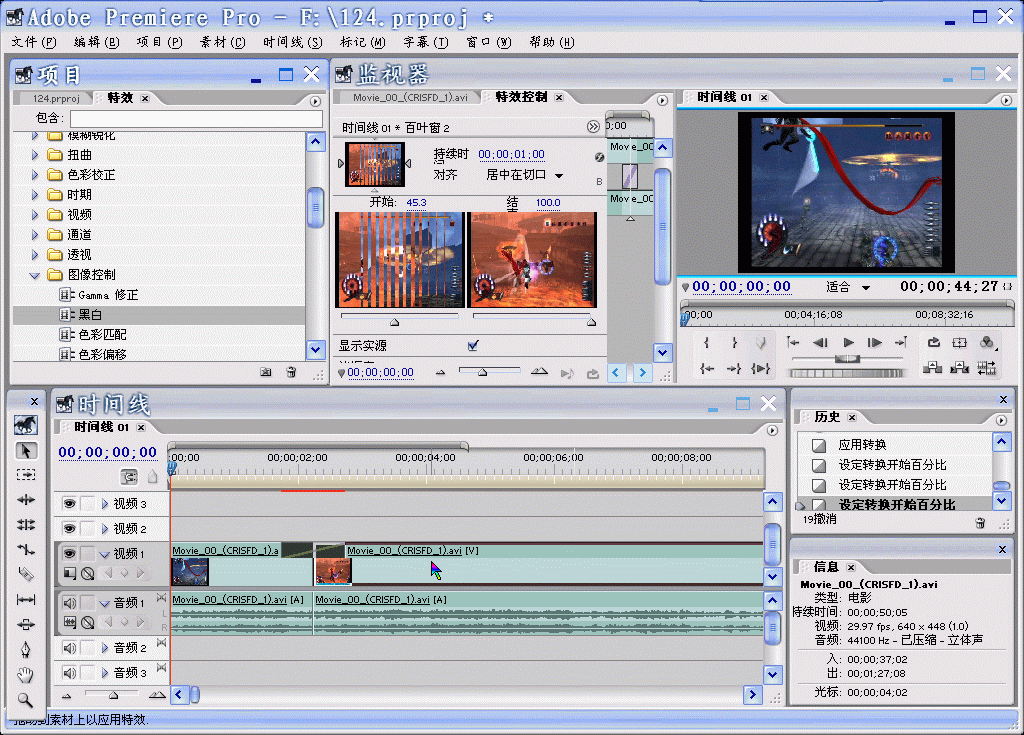1024x735 pixels.
Task: Click the trash icon in History panel
Action: pyautogui.click(x=980, y=523)
